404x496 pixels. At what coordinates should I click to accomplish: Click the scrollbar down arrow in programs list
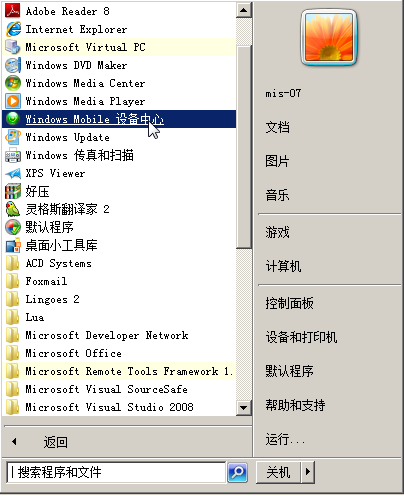(243, 408)
